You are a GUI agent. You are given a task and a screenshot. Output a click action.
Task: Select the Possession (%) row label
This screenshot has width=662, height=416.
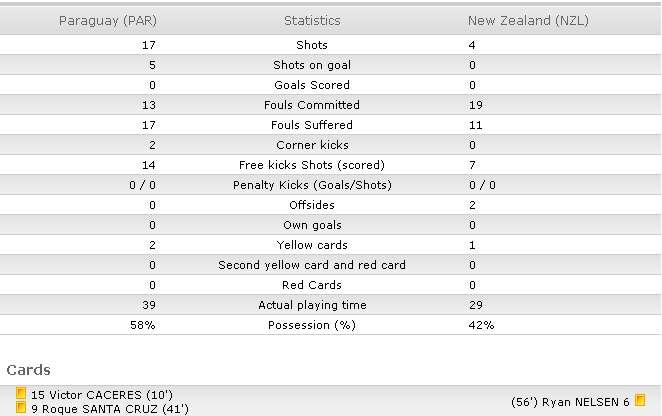pyautogui.click(x=312, y=325)
